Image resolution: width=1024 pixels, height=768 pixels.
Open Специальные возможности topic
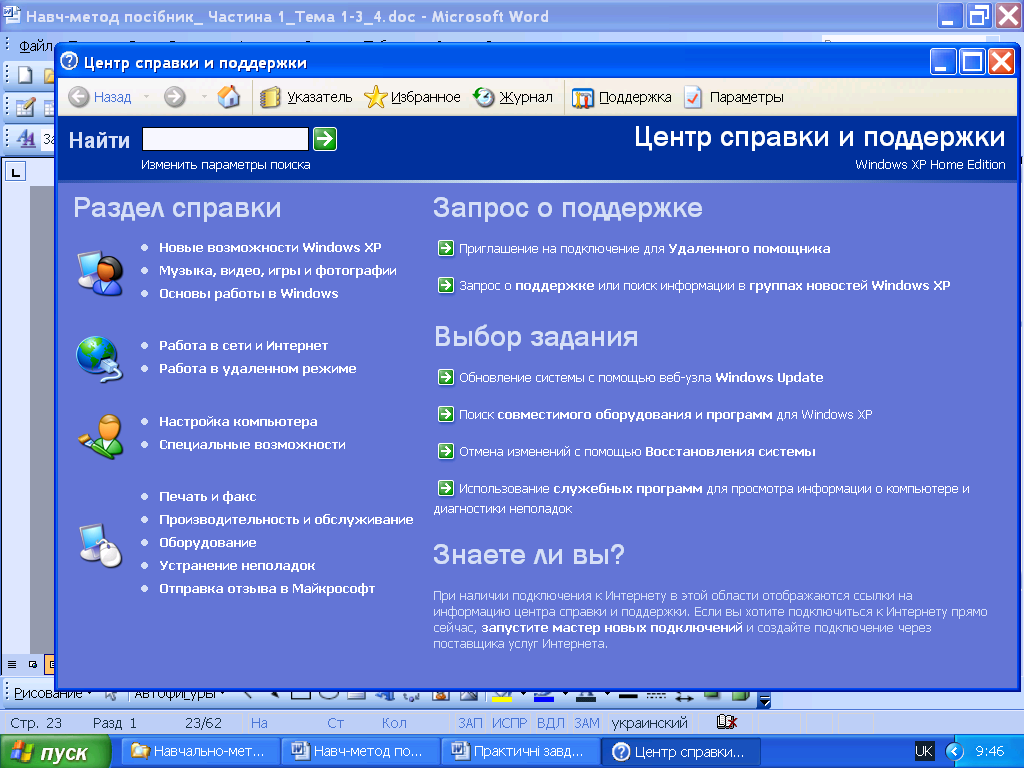tap(253, 444)
